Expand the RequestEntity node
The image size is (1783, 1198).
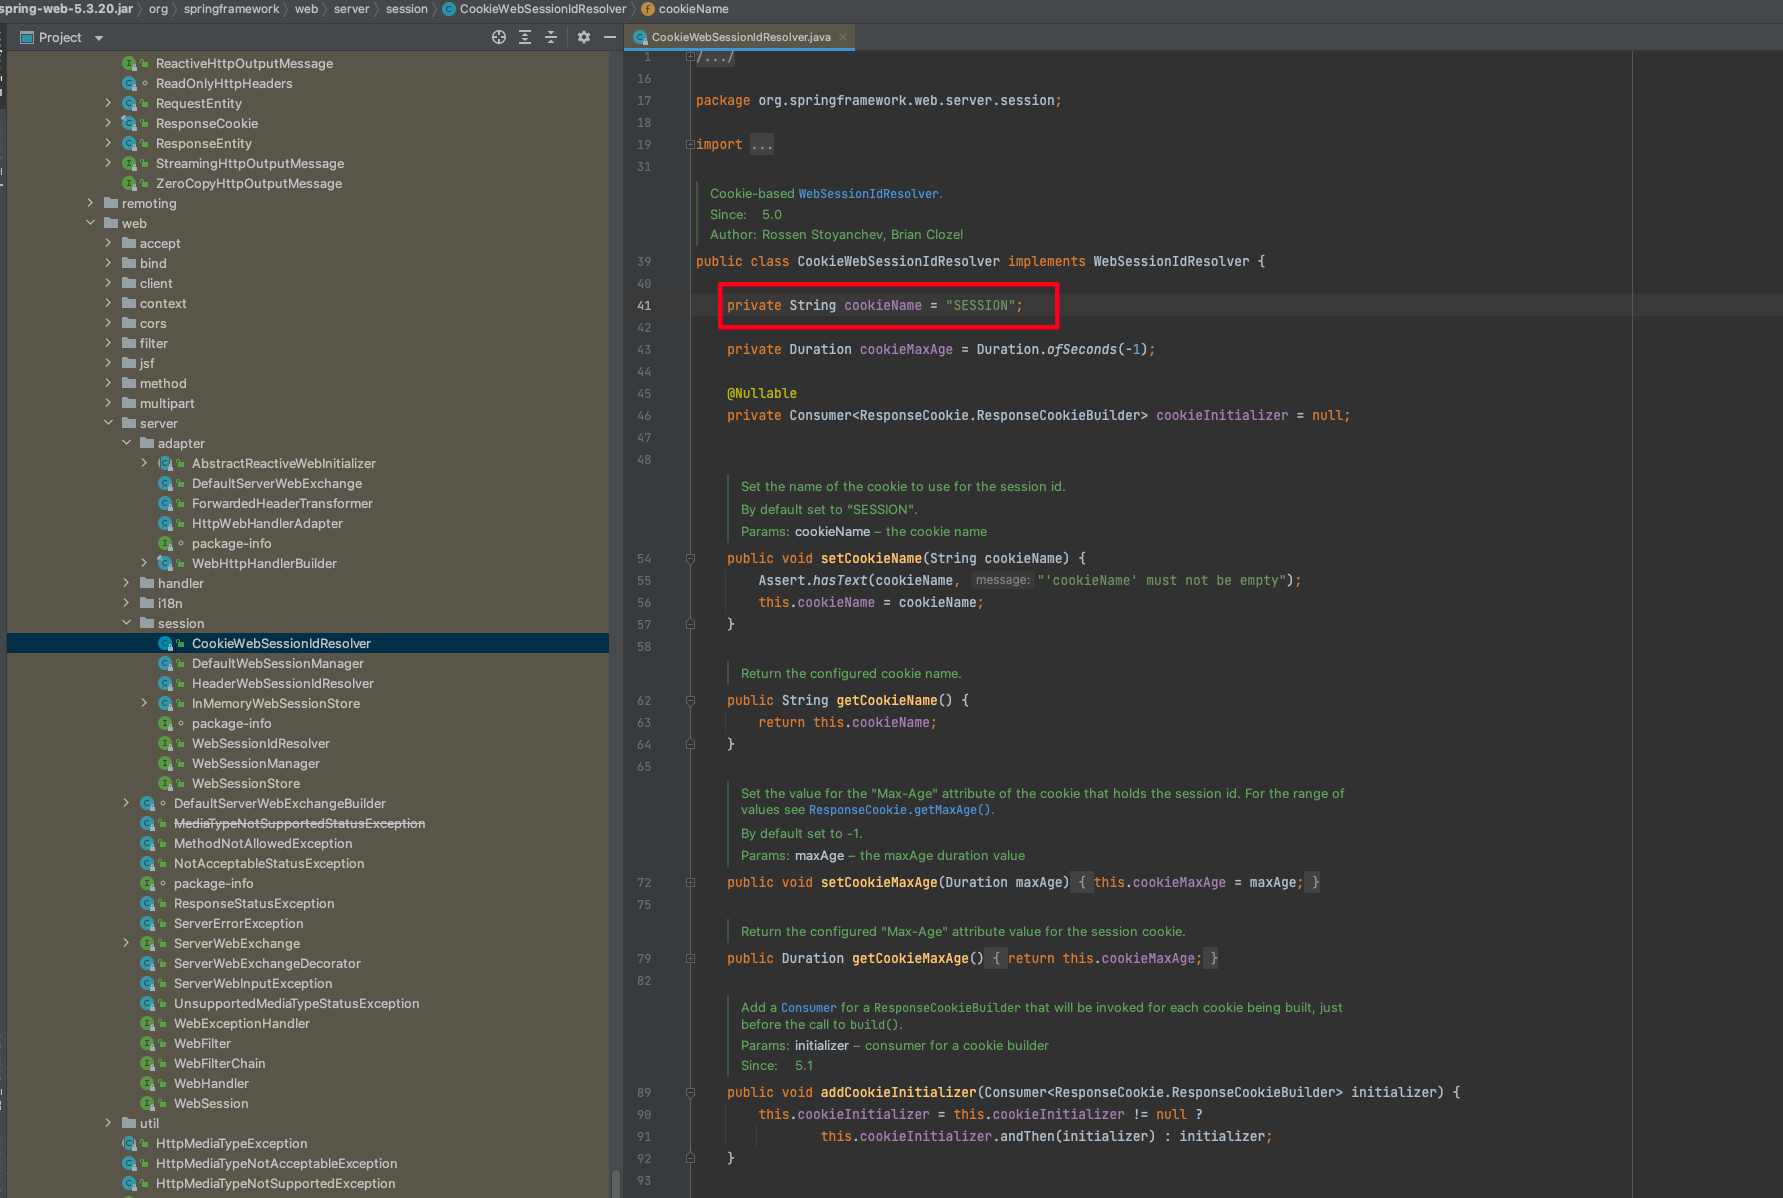108,103
